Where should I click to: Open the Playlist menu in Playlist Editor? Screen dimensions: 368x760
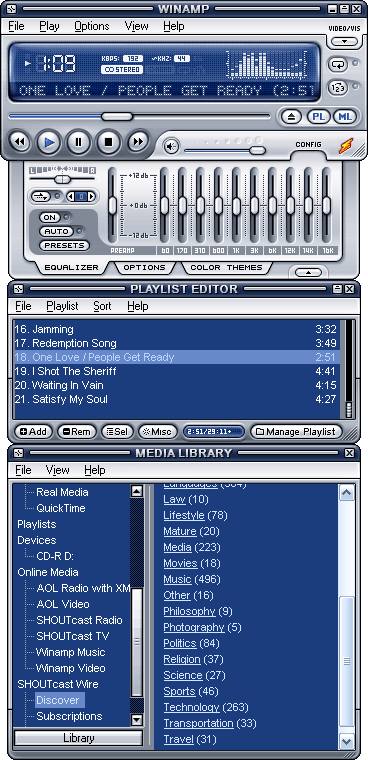[x=62, y=306]
